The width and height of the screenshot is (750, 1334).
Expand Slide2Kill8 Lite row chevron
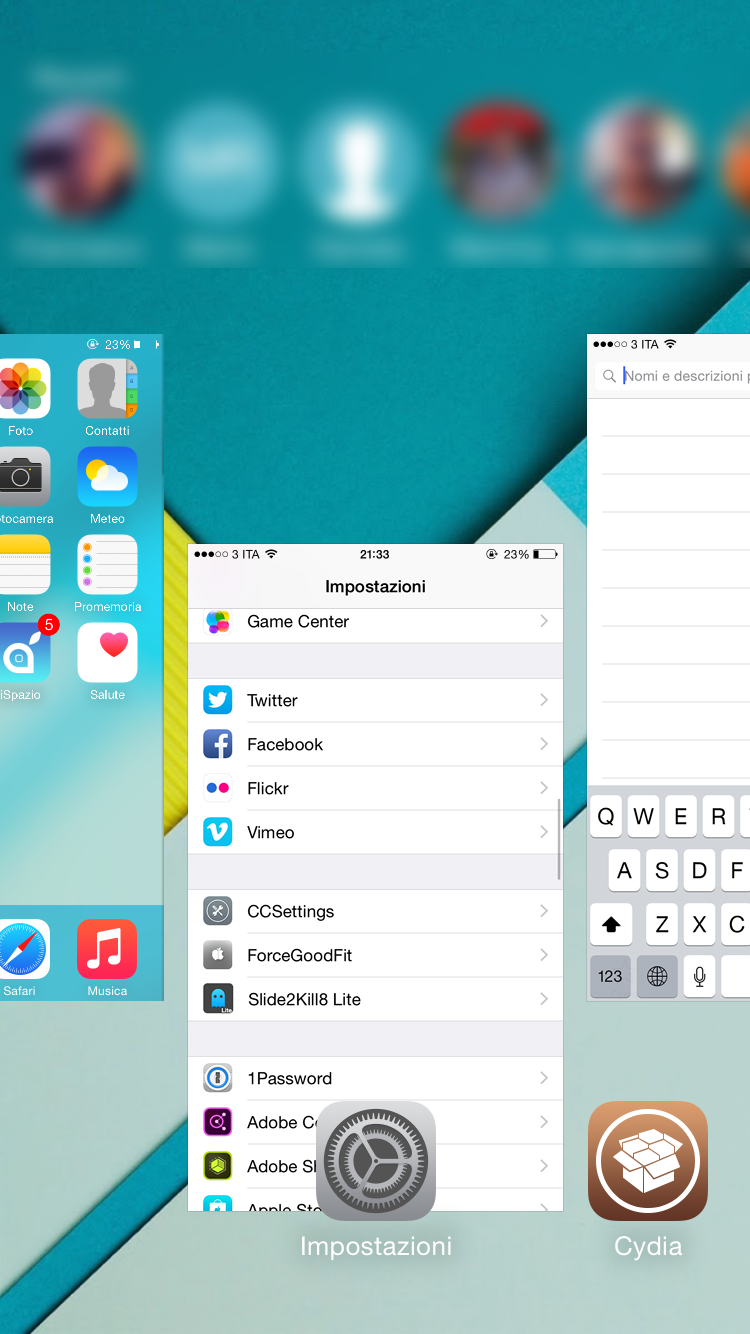click(x=544, y=999)
